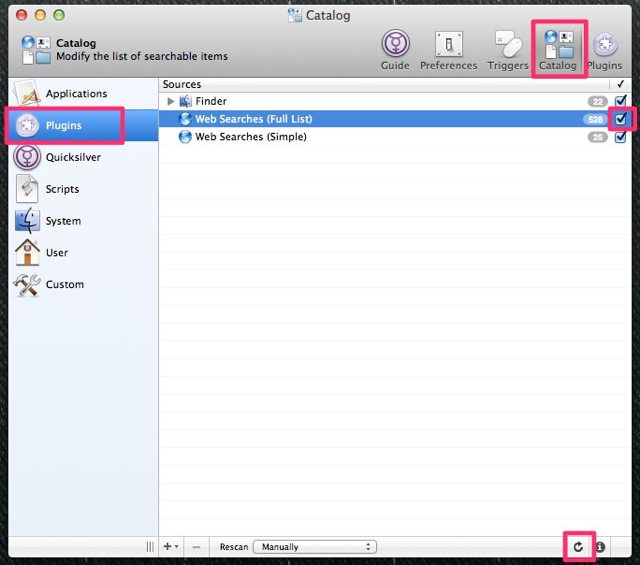The image size is (640, 565).
Task: Click the Web Searches (Full List) globe icon
Action: [x=185, y=119]
